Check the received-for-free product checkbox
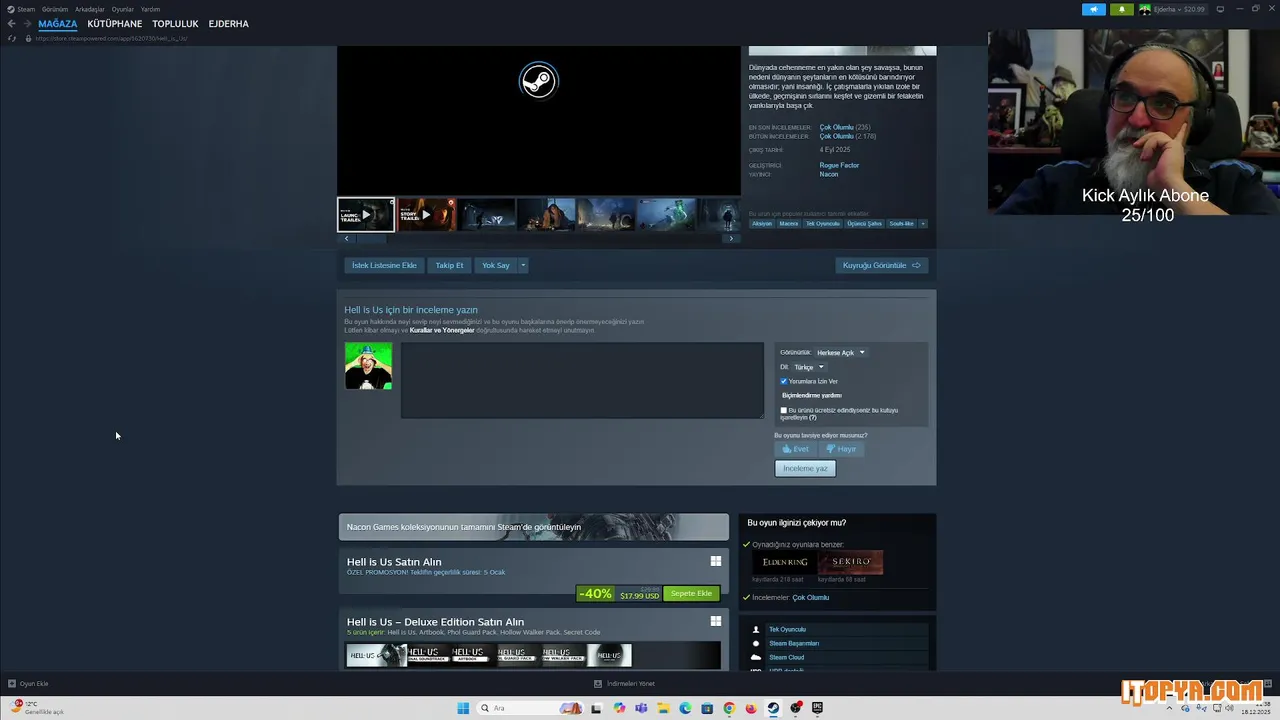Viewport: 1280px width, 720px height. tap(783, 410)
